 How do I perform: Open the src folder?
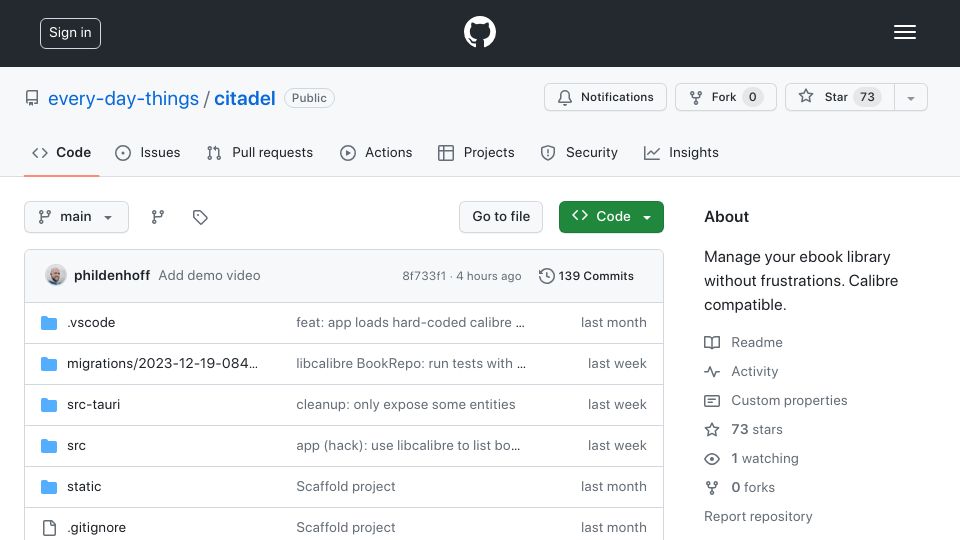[x=77, y=446]
